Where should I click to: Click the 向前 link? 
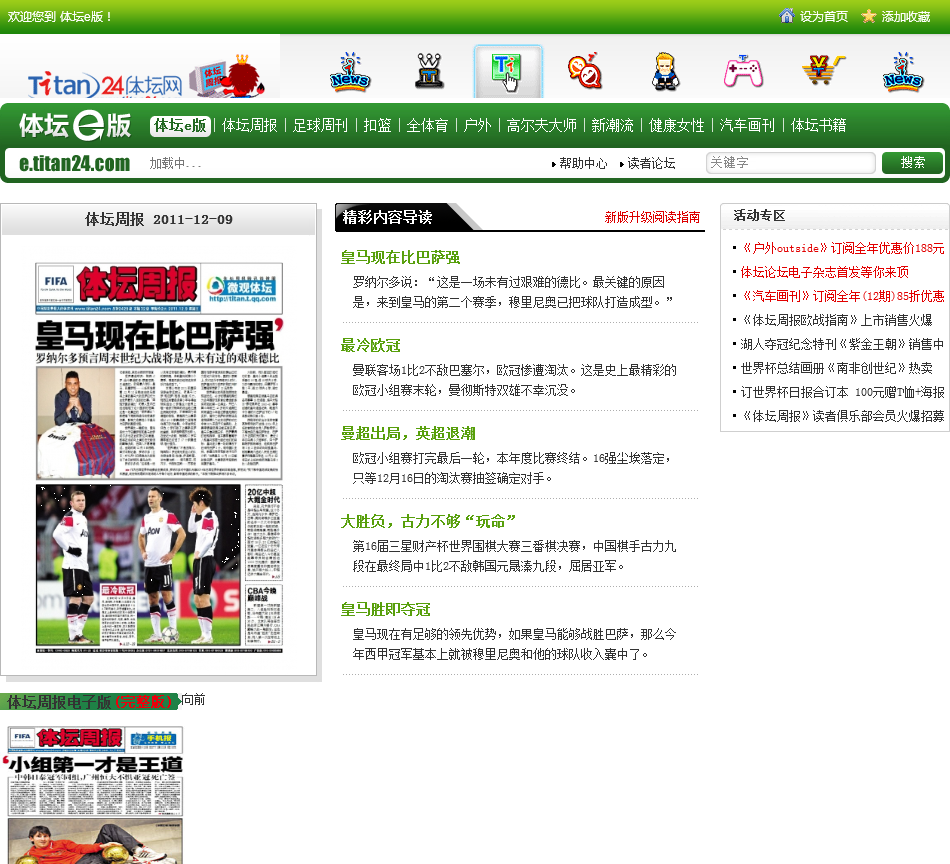click(193, 700)
